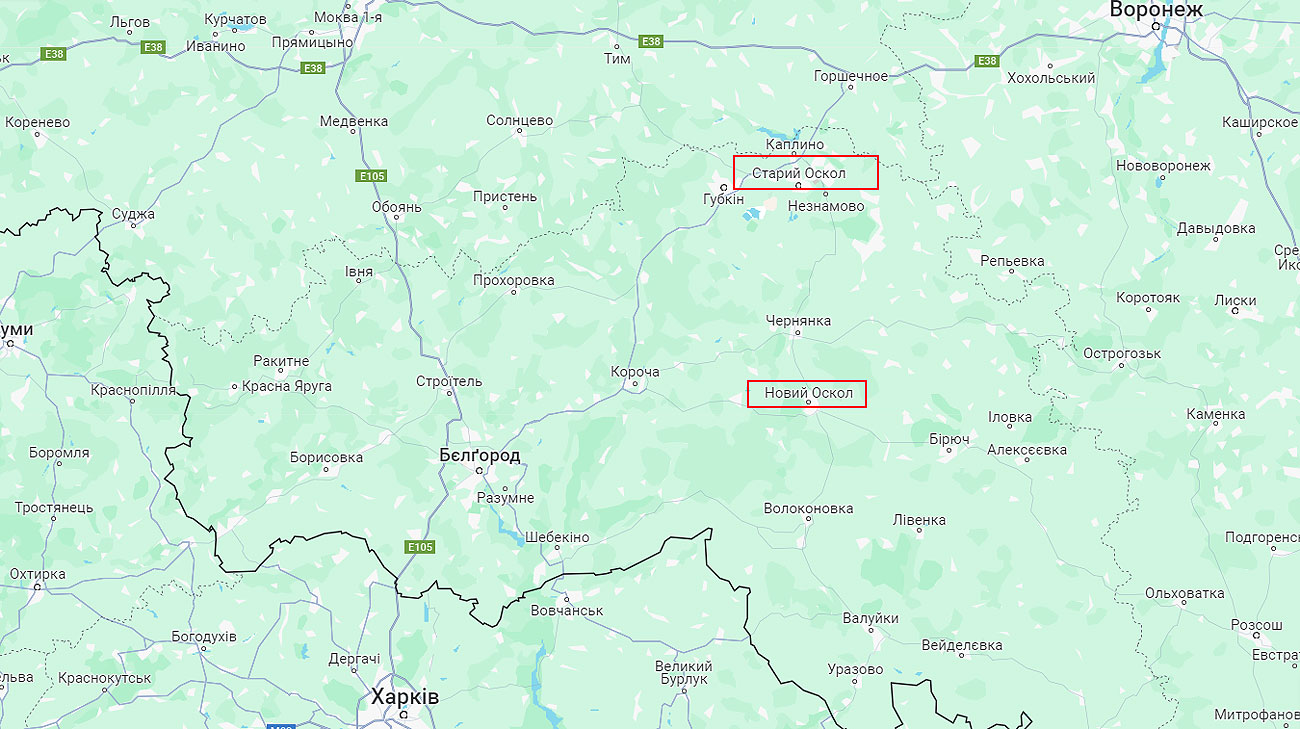Click the E105 road shield near Обоянь
Image resolution: width=1300 pixels, height=729 pixels.
click(371, 176)
